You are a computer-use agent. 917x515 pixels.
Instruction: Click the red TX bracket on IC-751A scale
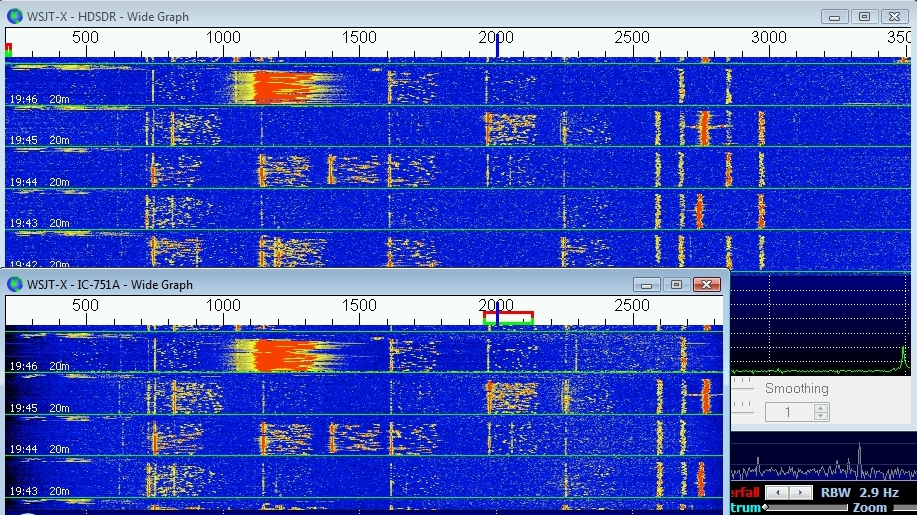pos(508,313)
